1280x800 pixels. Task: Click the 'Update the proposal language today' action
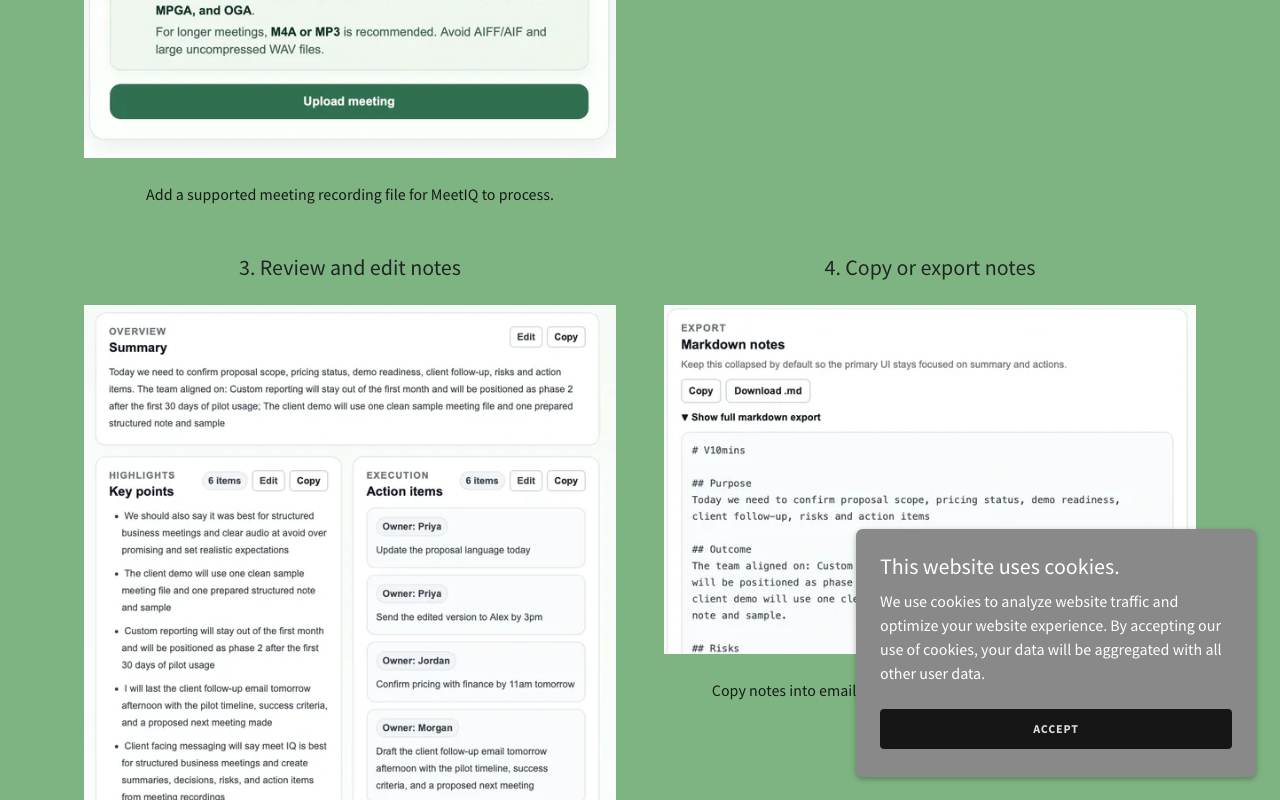point(453,550)
